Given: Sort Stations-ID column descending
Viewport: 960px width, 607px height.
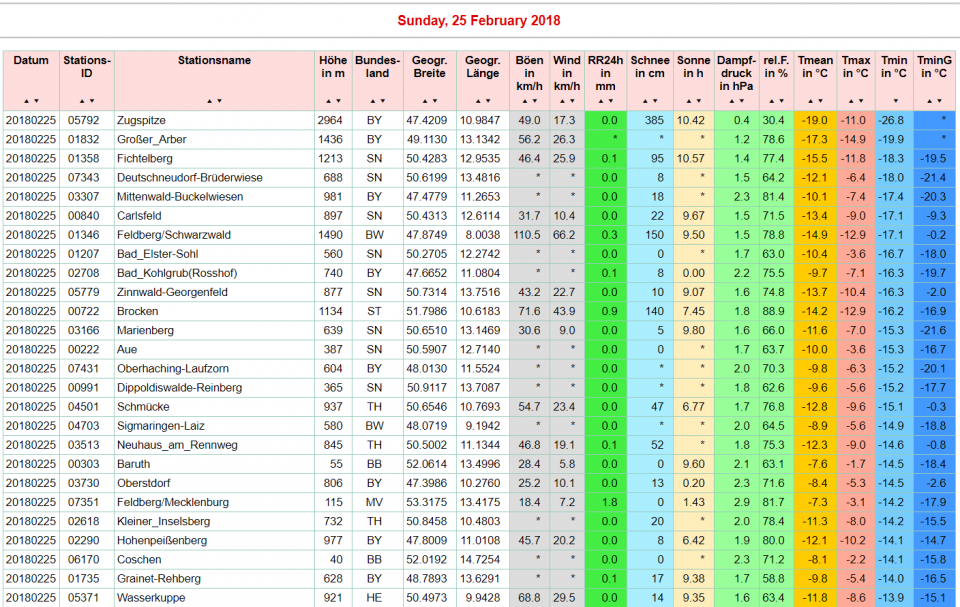Looking at the screenshot, I should point(92,101).
